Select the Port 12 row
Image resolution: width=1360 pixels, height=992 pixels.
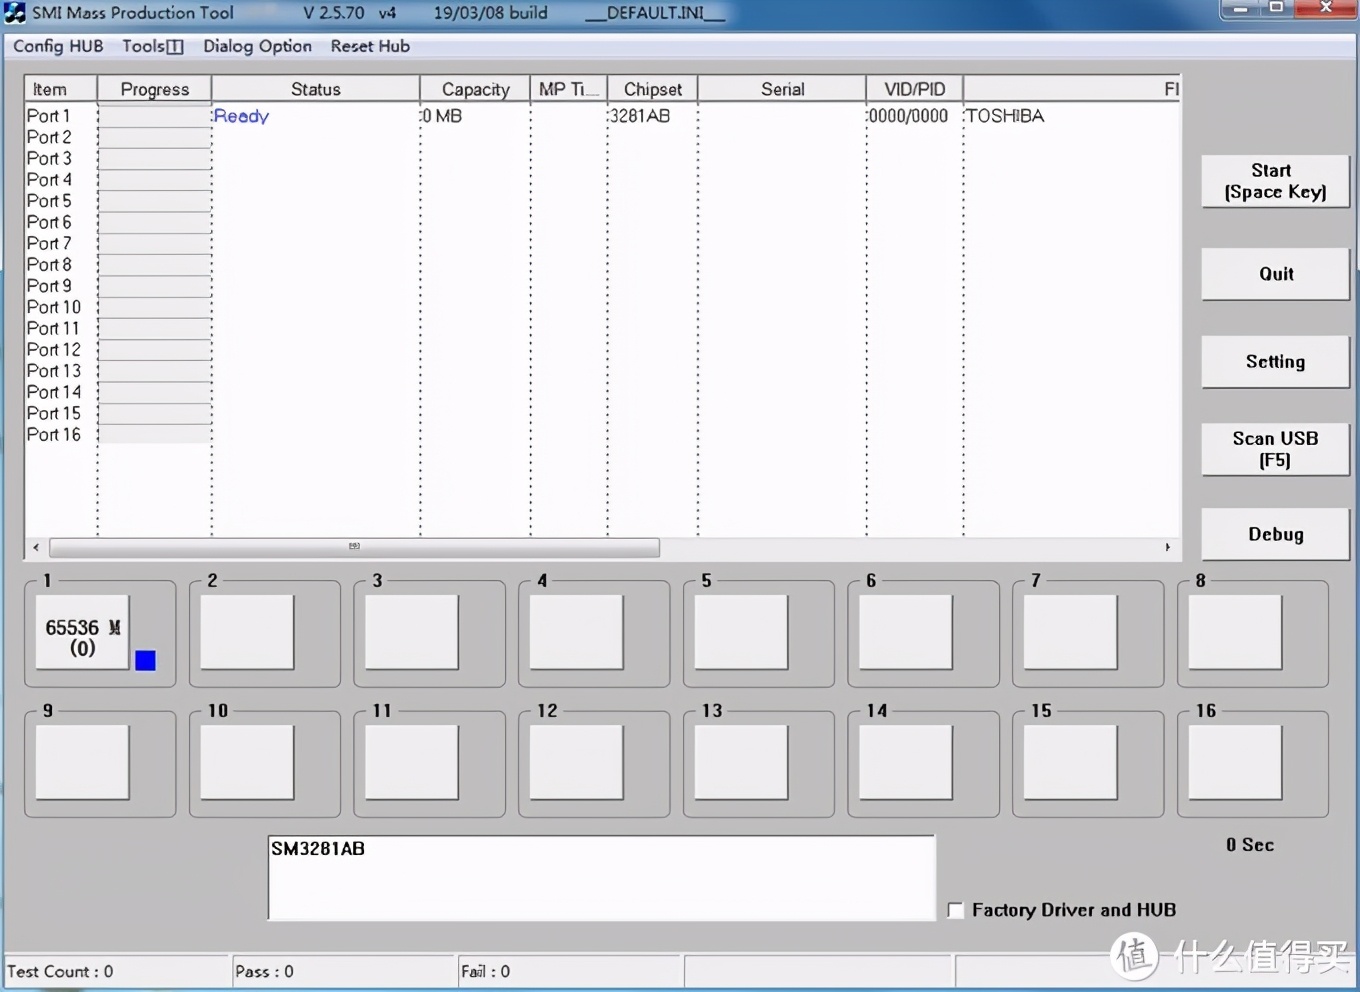pyautogui.click(x=602, y=350)
